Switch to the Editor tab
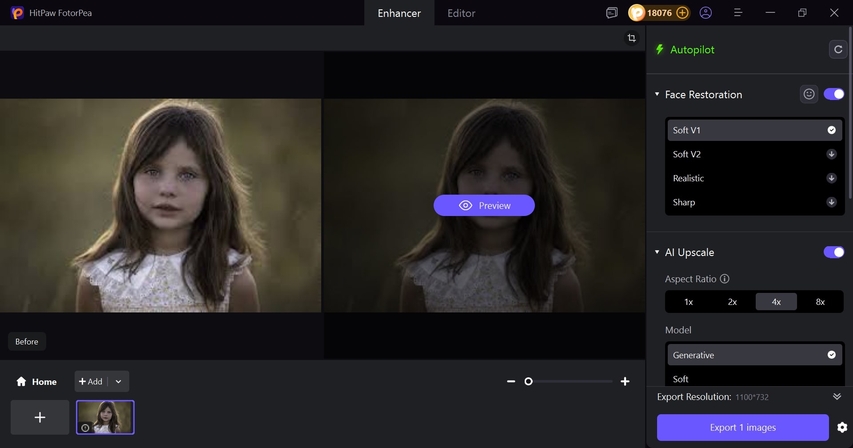Screen dimensions: 853x448 pos(461,13)
